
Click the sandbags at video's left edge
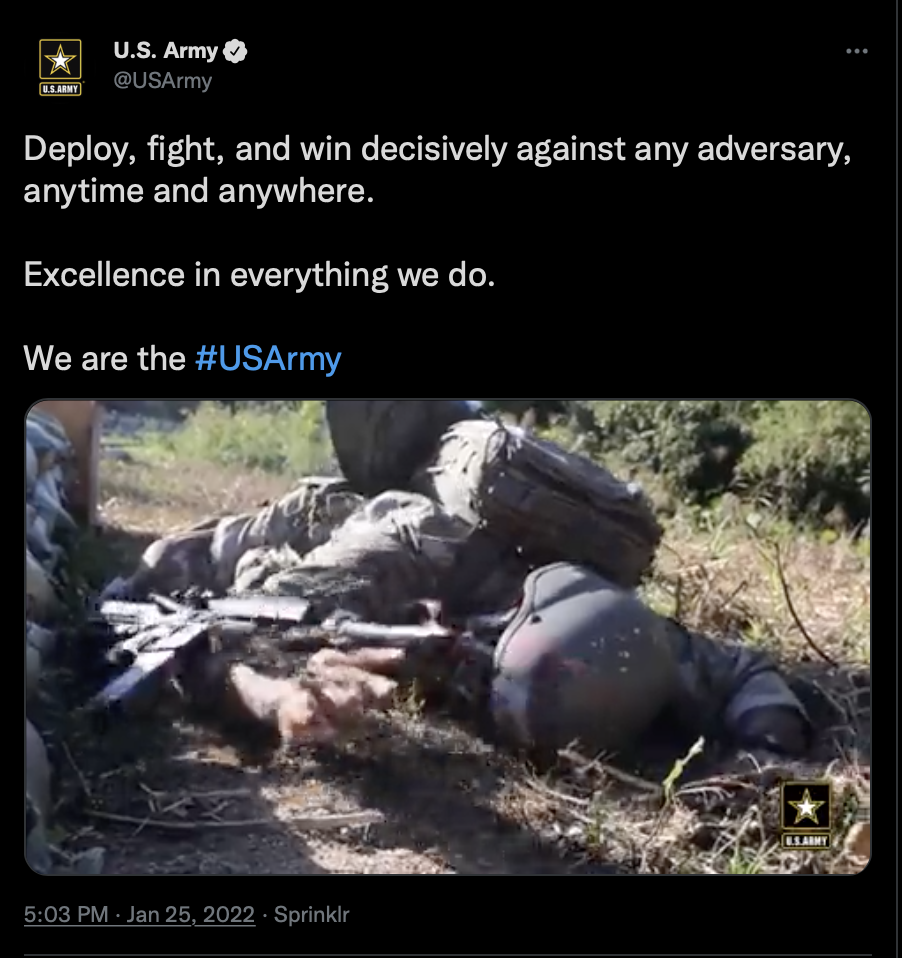[46, 550]
